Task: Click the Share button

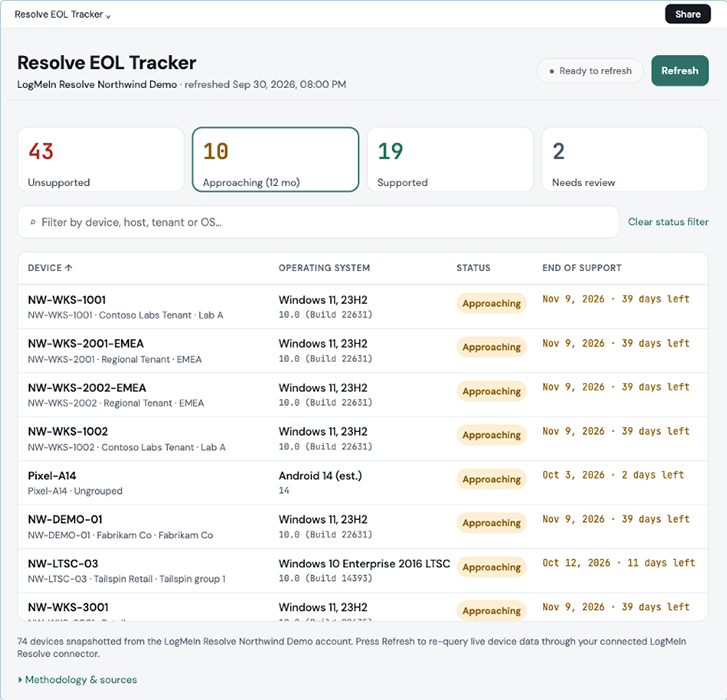Action: (688, 14)
